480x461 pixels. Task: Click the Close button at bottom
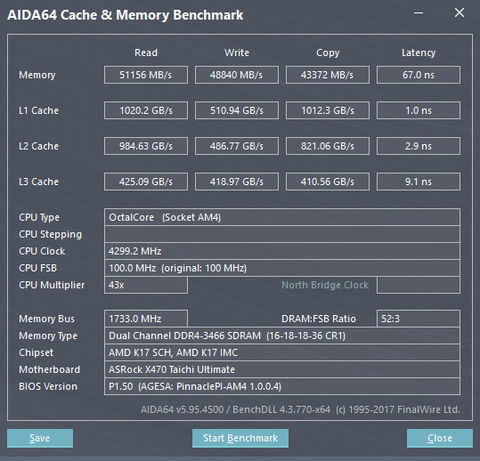tap(440, 438)
